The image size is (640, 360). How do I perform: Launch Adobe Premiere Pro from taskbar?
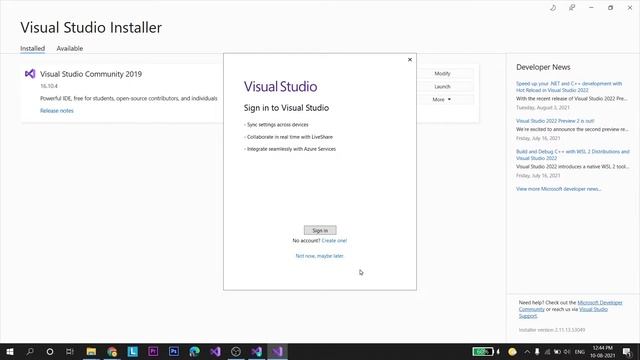click(x=153, y=351)
